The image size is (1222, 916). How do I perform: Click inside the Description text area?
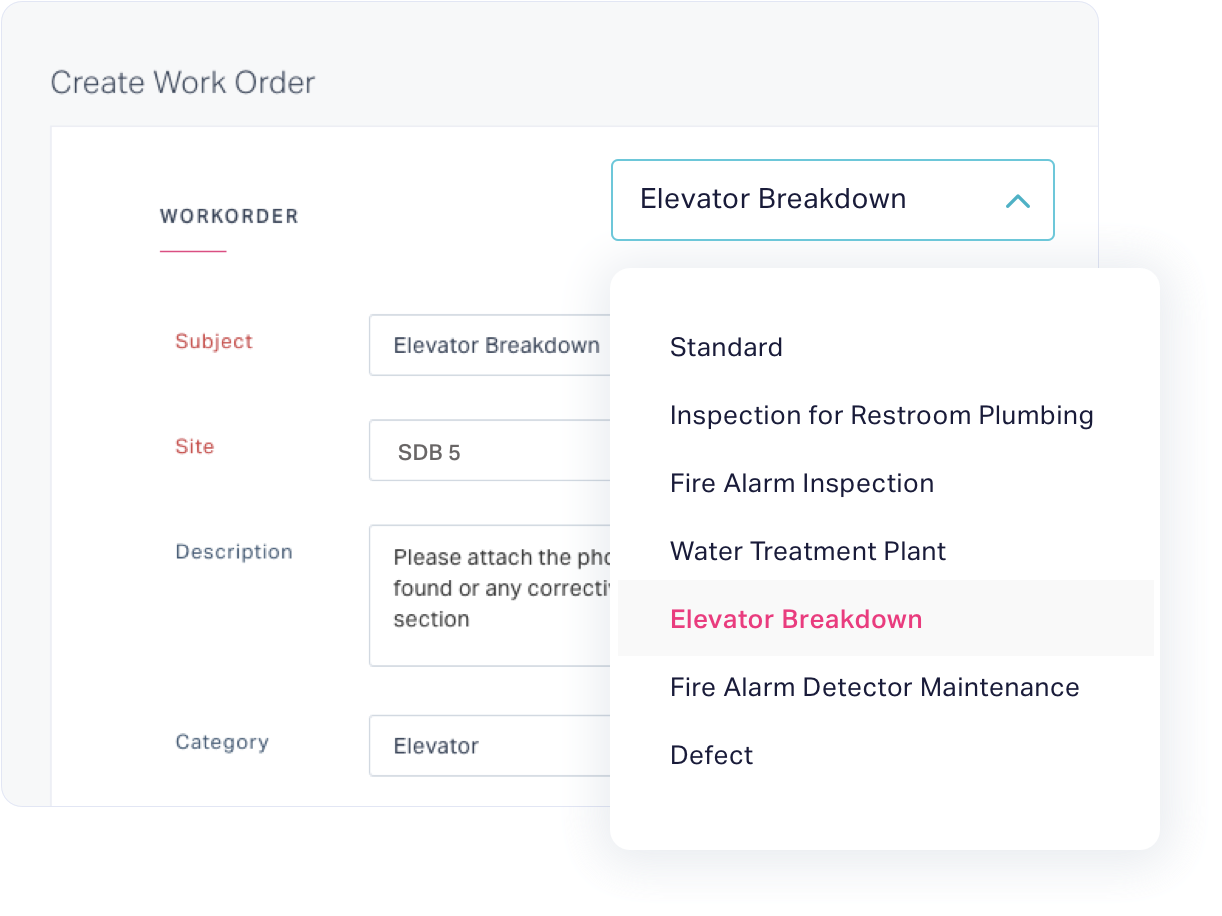click(x=490, y=595)
